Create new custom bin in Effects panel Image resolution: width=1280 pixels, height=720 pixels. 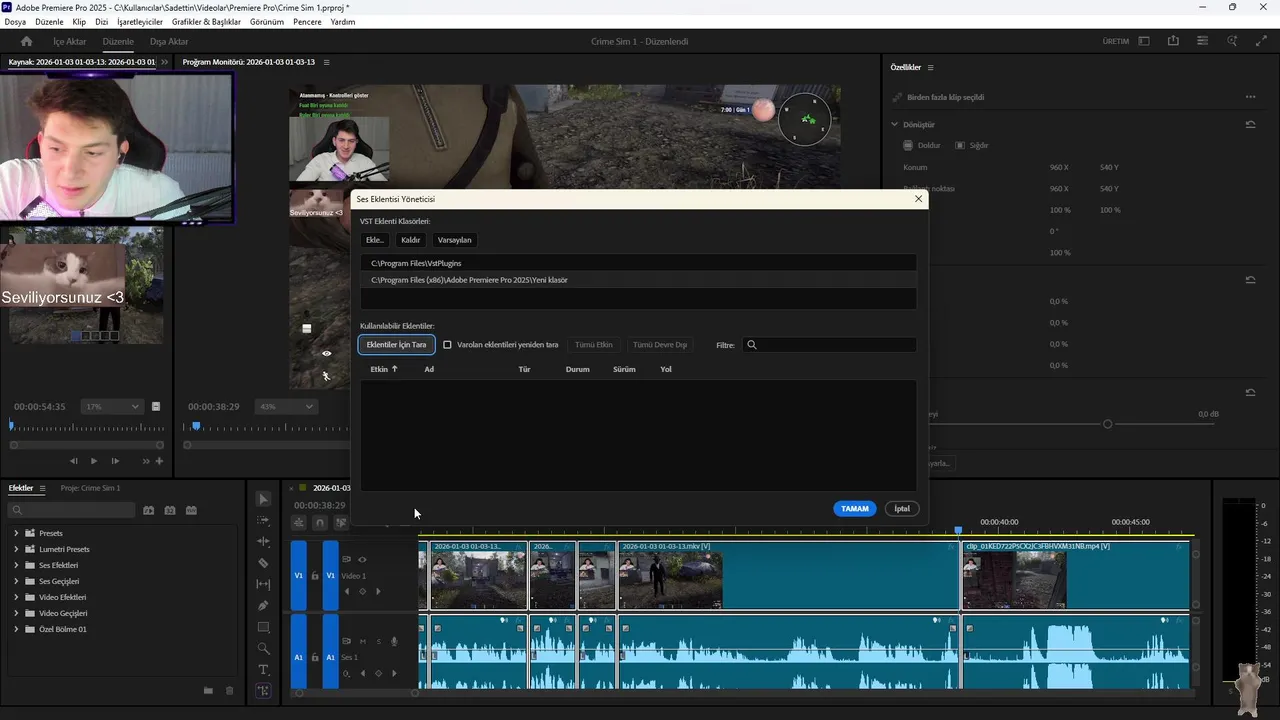(208, 691)
